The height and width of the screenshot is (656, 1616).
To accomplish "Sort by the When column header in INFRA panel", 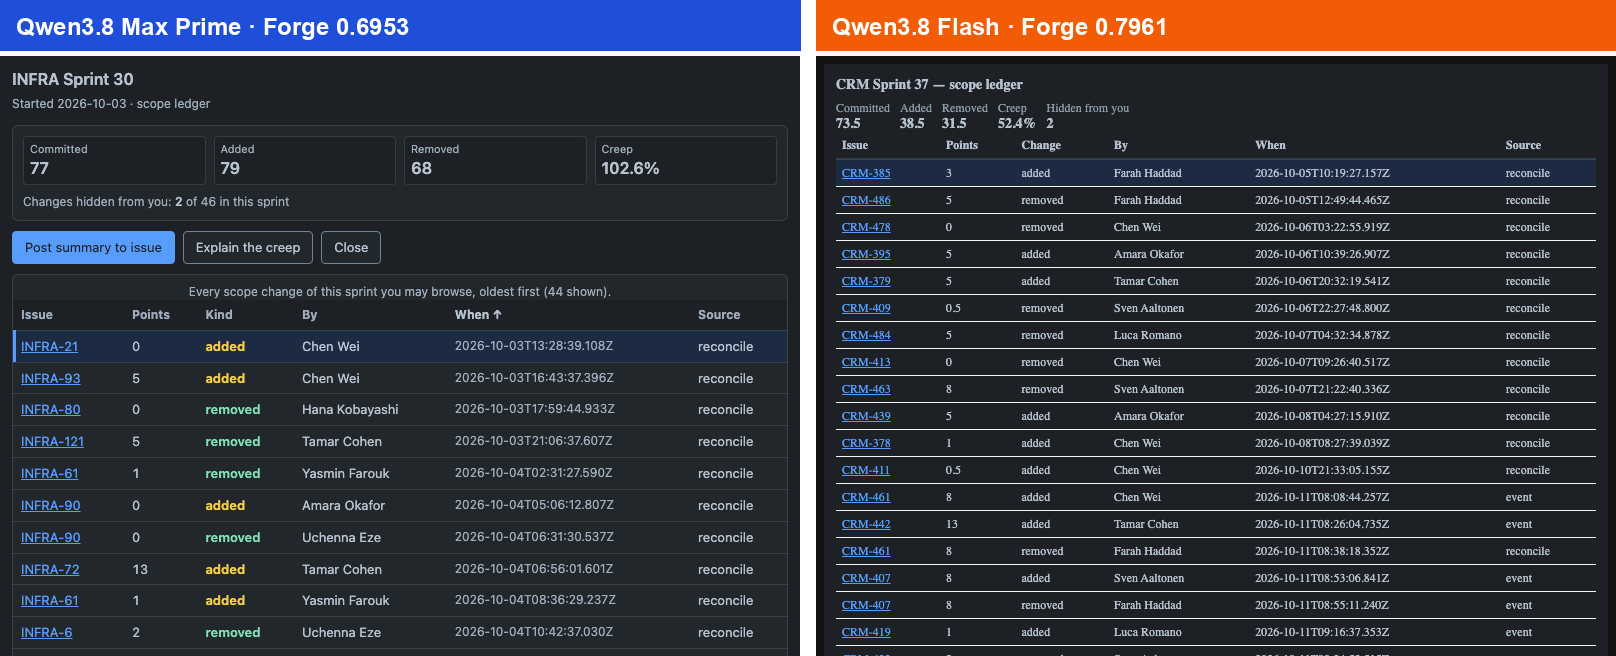I will [478, 315].
